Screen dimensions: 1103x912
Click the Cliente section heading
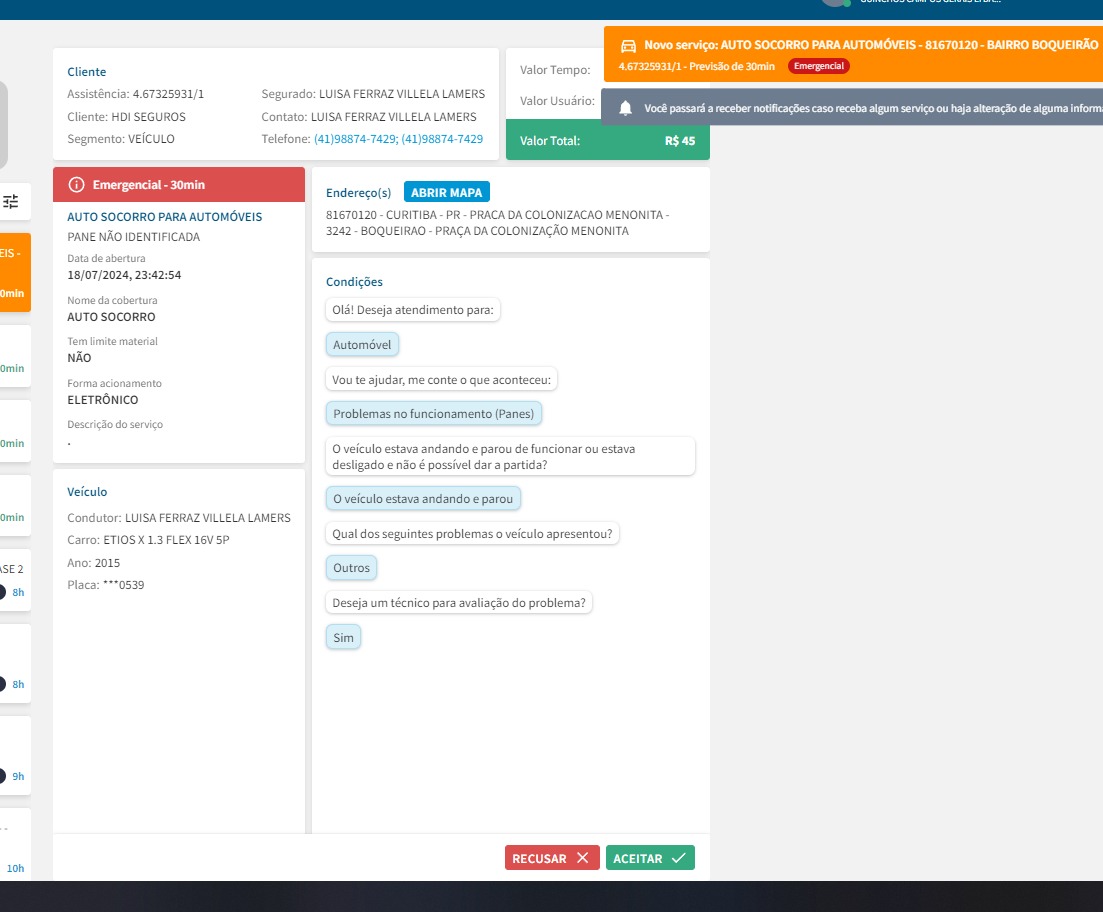pos(87,72)
